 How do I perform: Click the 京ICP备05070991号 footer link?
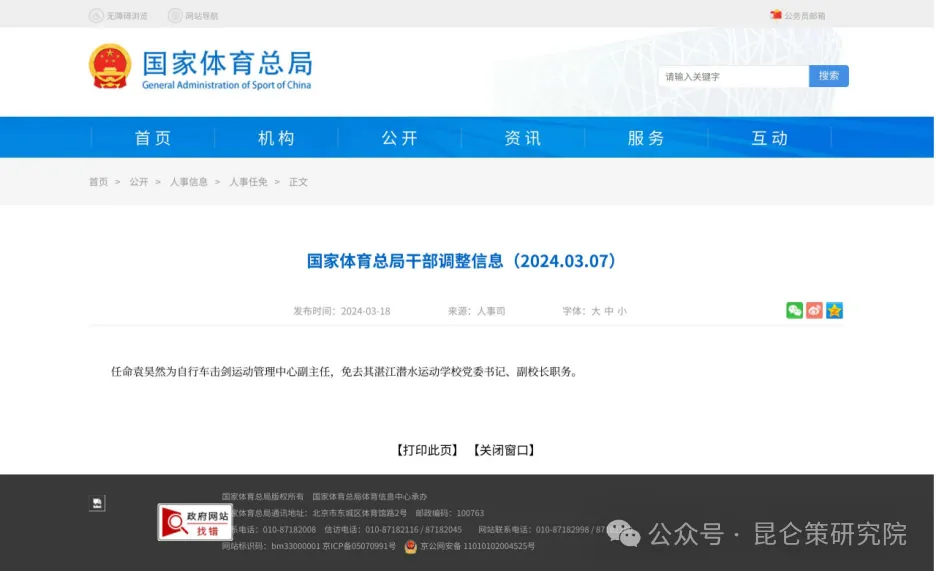359,546
